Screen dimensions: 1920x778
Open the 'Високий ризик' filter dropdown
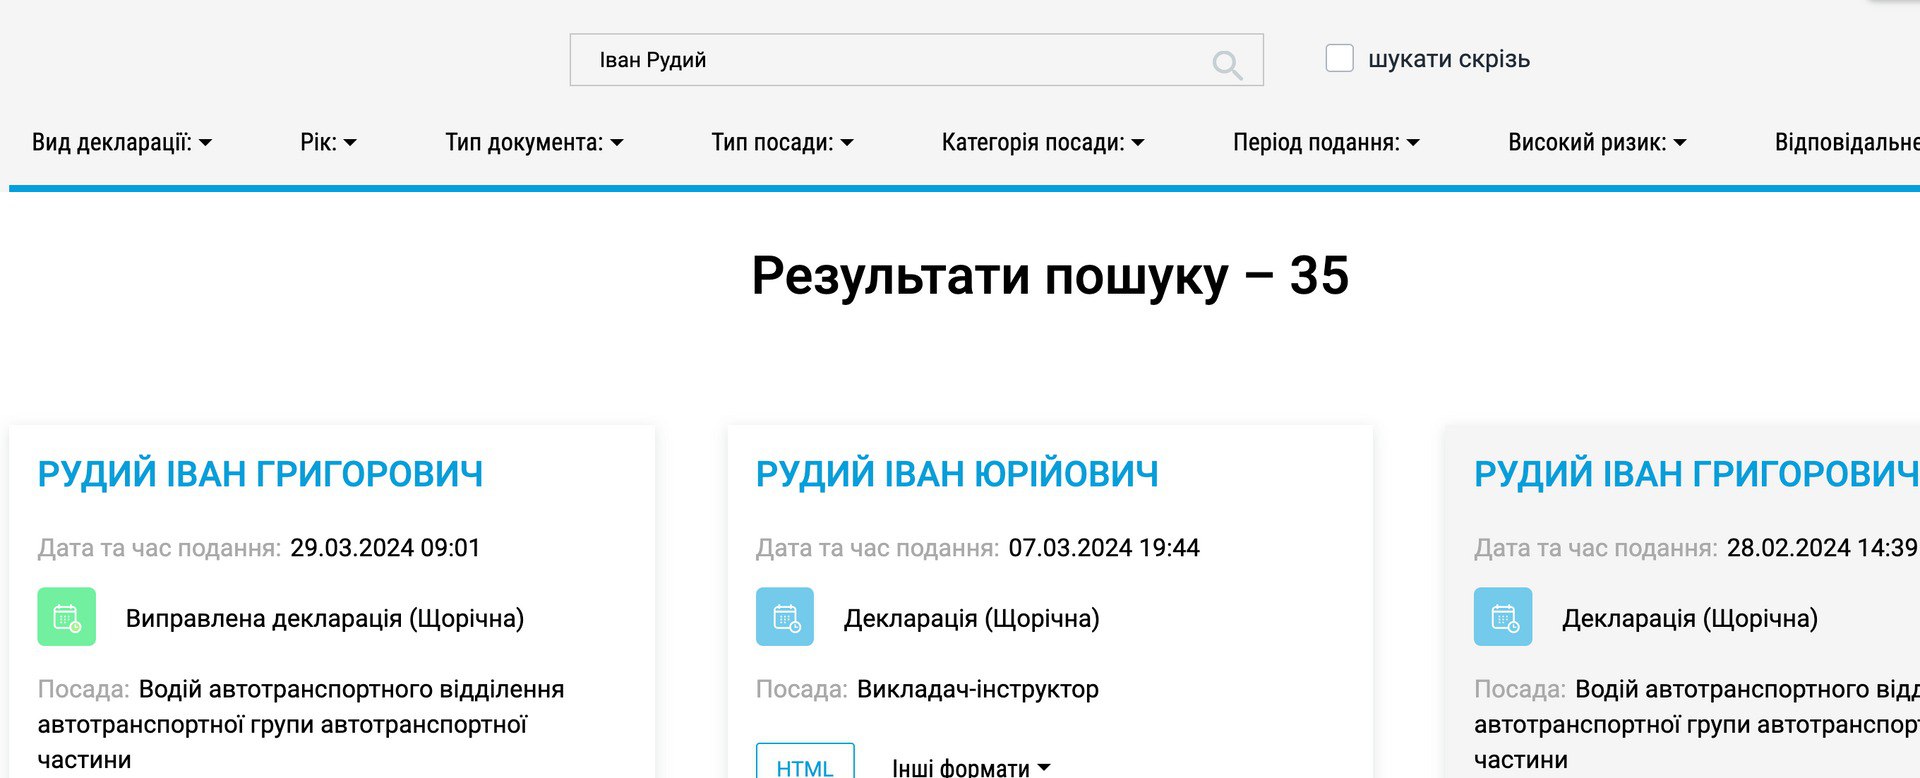pos(1597,143)
